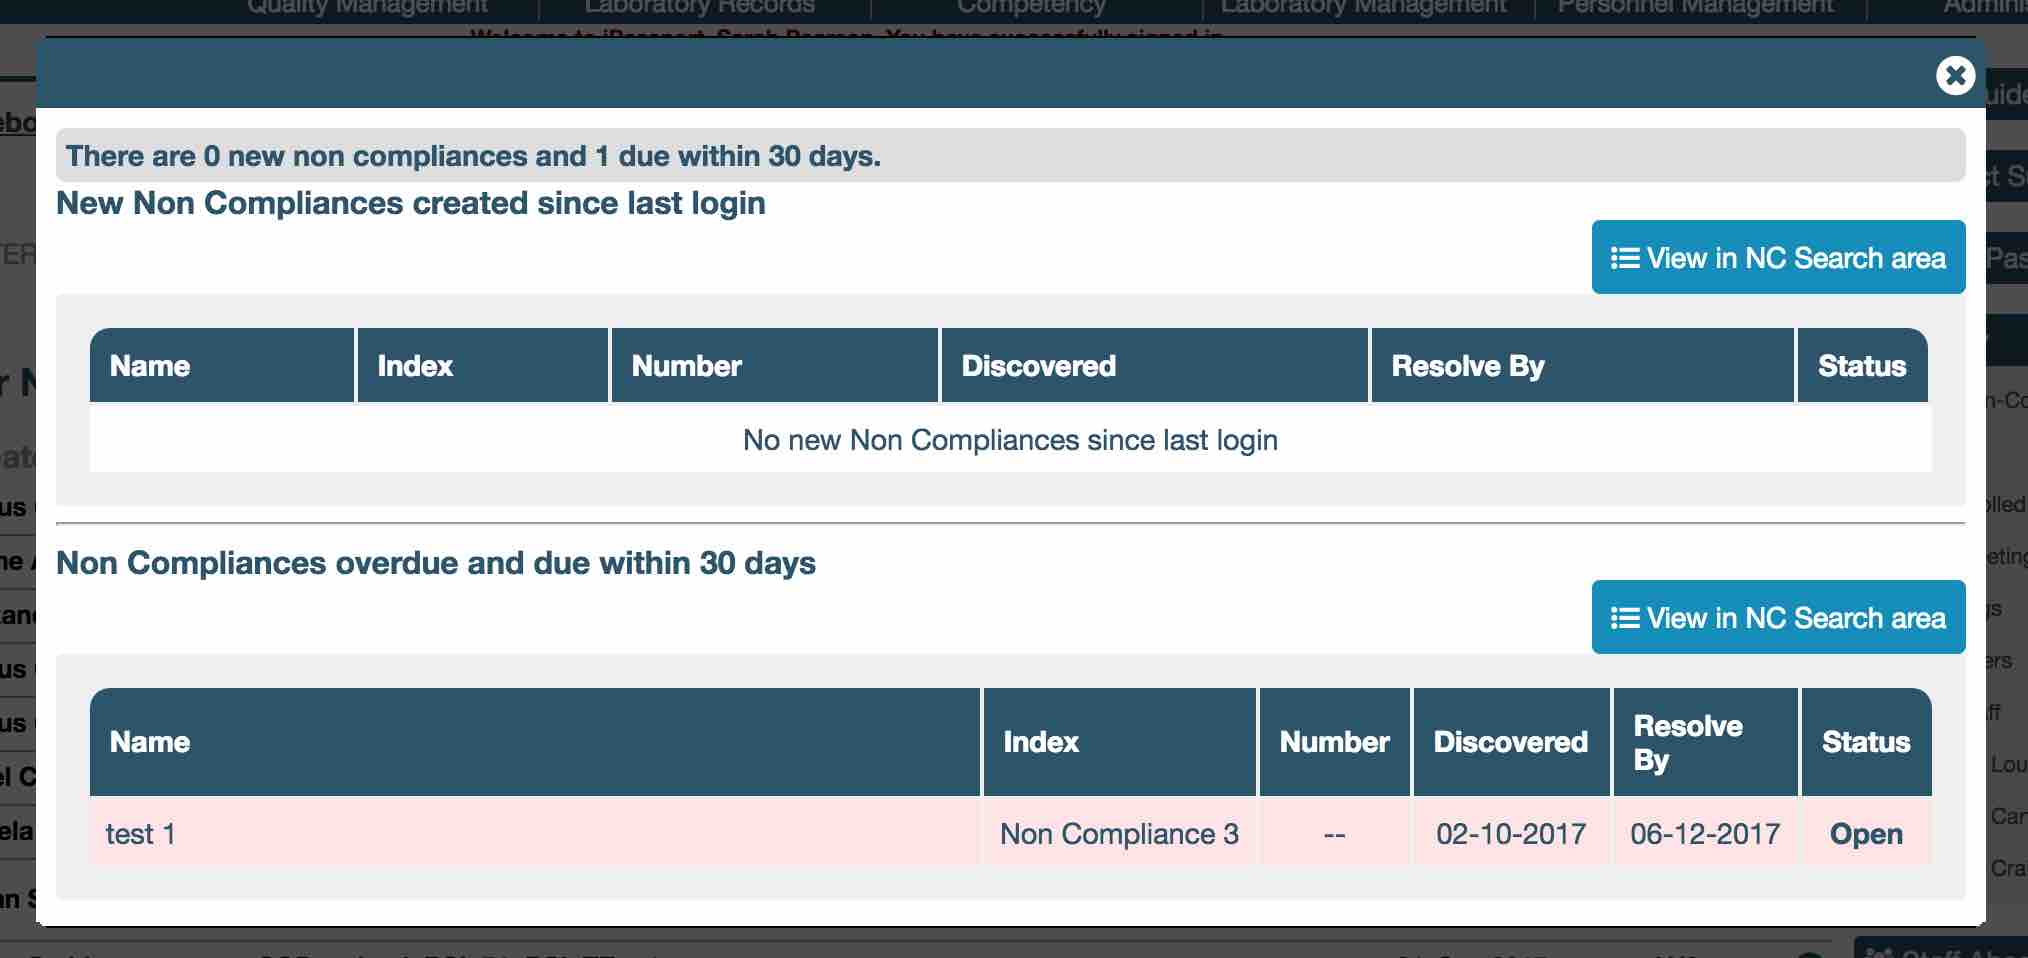The image size is (2028, 958).
Task: Click Discovered header in new non compliances table
Action: click(x=1155, y=365)
